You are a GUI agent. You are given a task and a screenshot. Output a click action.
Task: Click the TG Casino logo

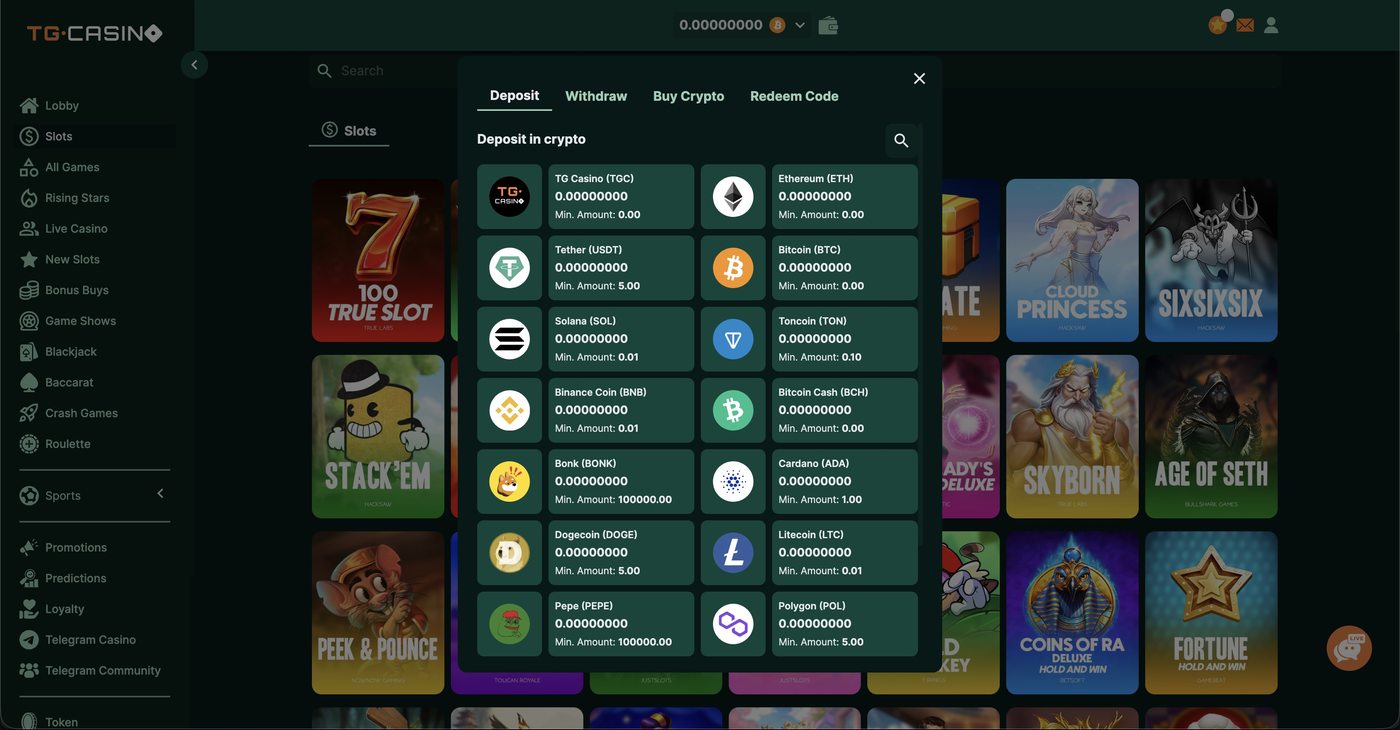94,33
